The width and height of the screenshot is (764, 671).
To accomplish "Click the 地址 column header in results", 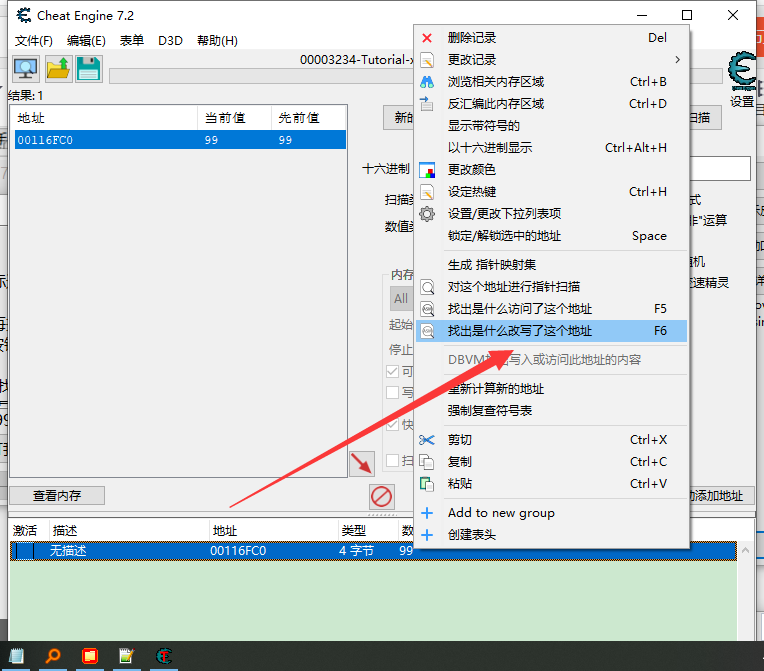I will (104, 118).
